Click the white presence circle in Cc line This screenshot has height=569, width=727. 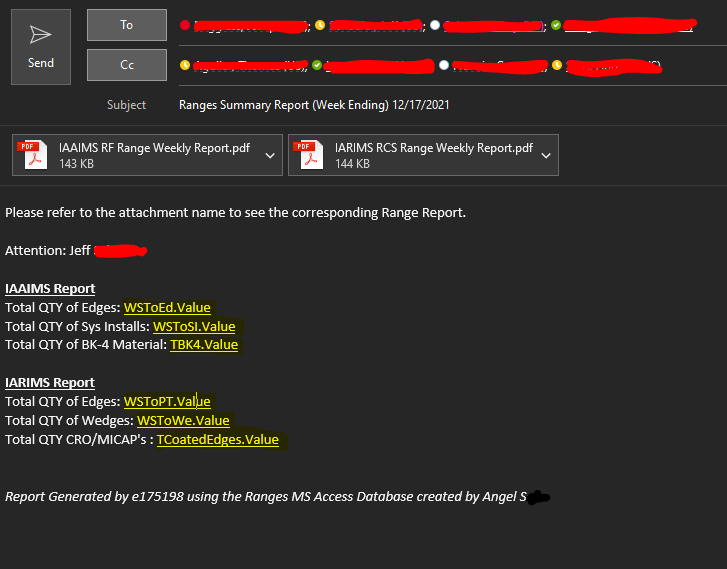click(x=444, y=65)
